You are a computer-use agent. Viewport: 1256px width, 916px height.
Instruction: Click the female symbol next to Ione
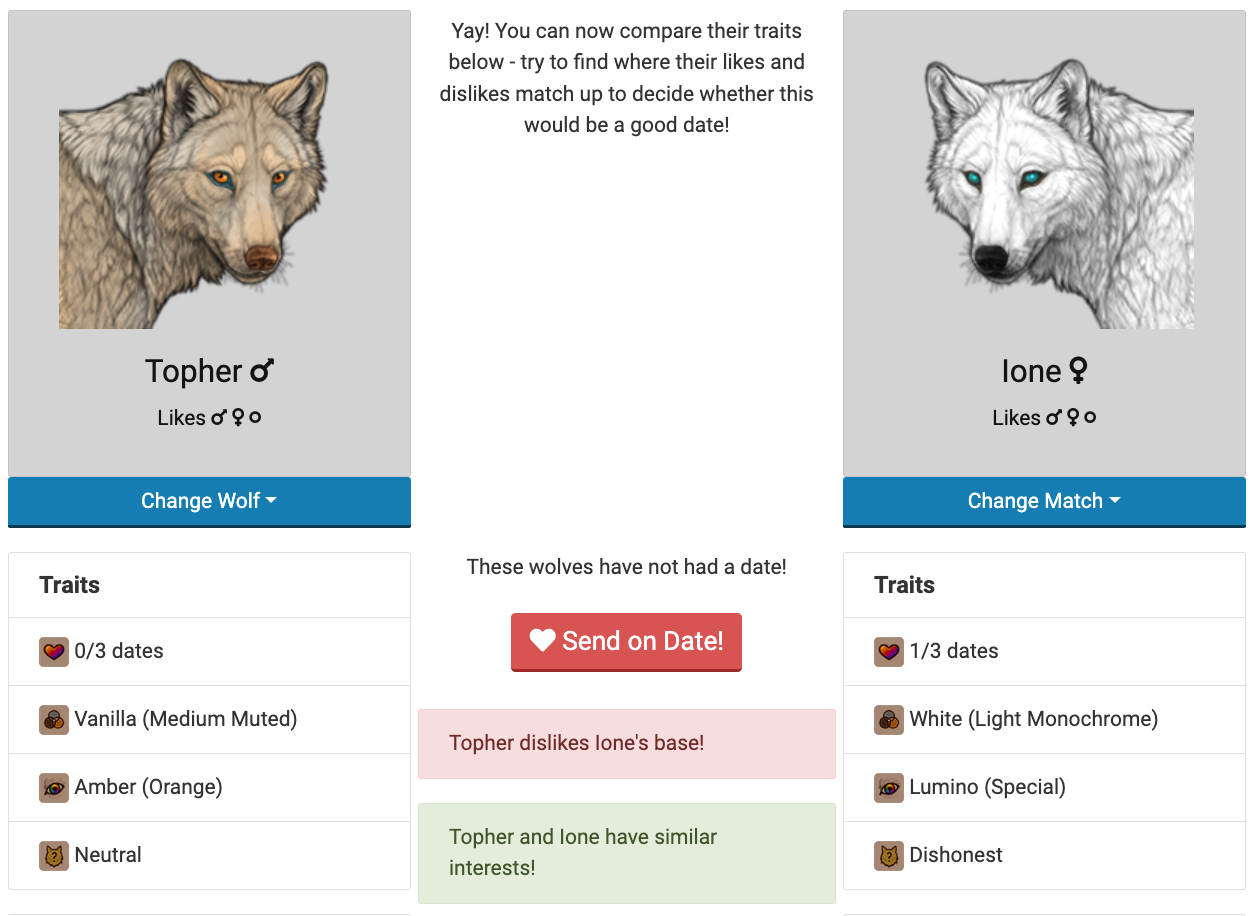point(1078,372)
